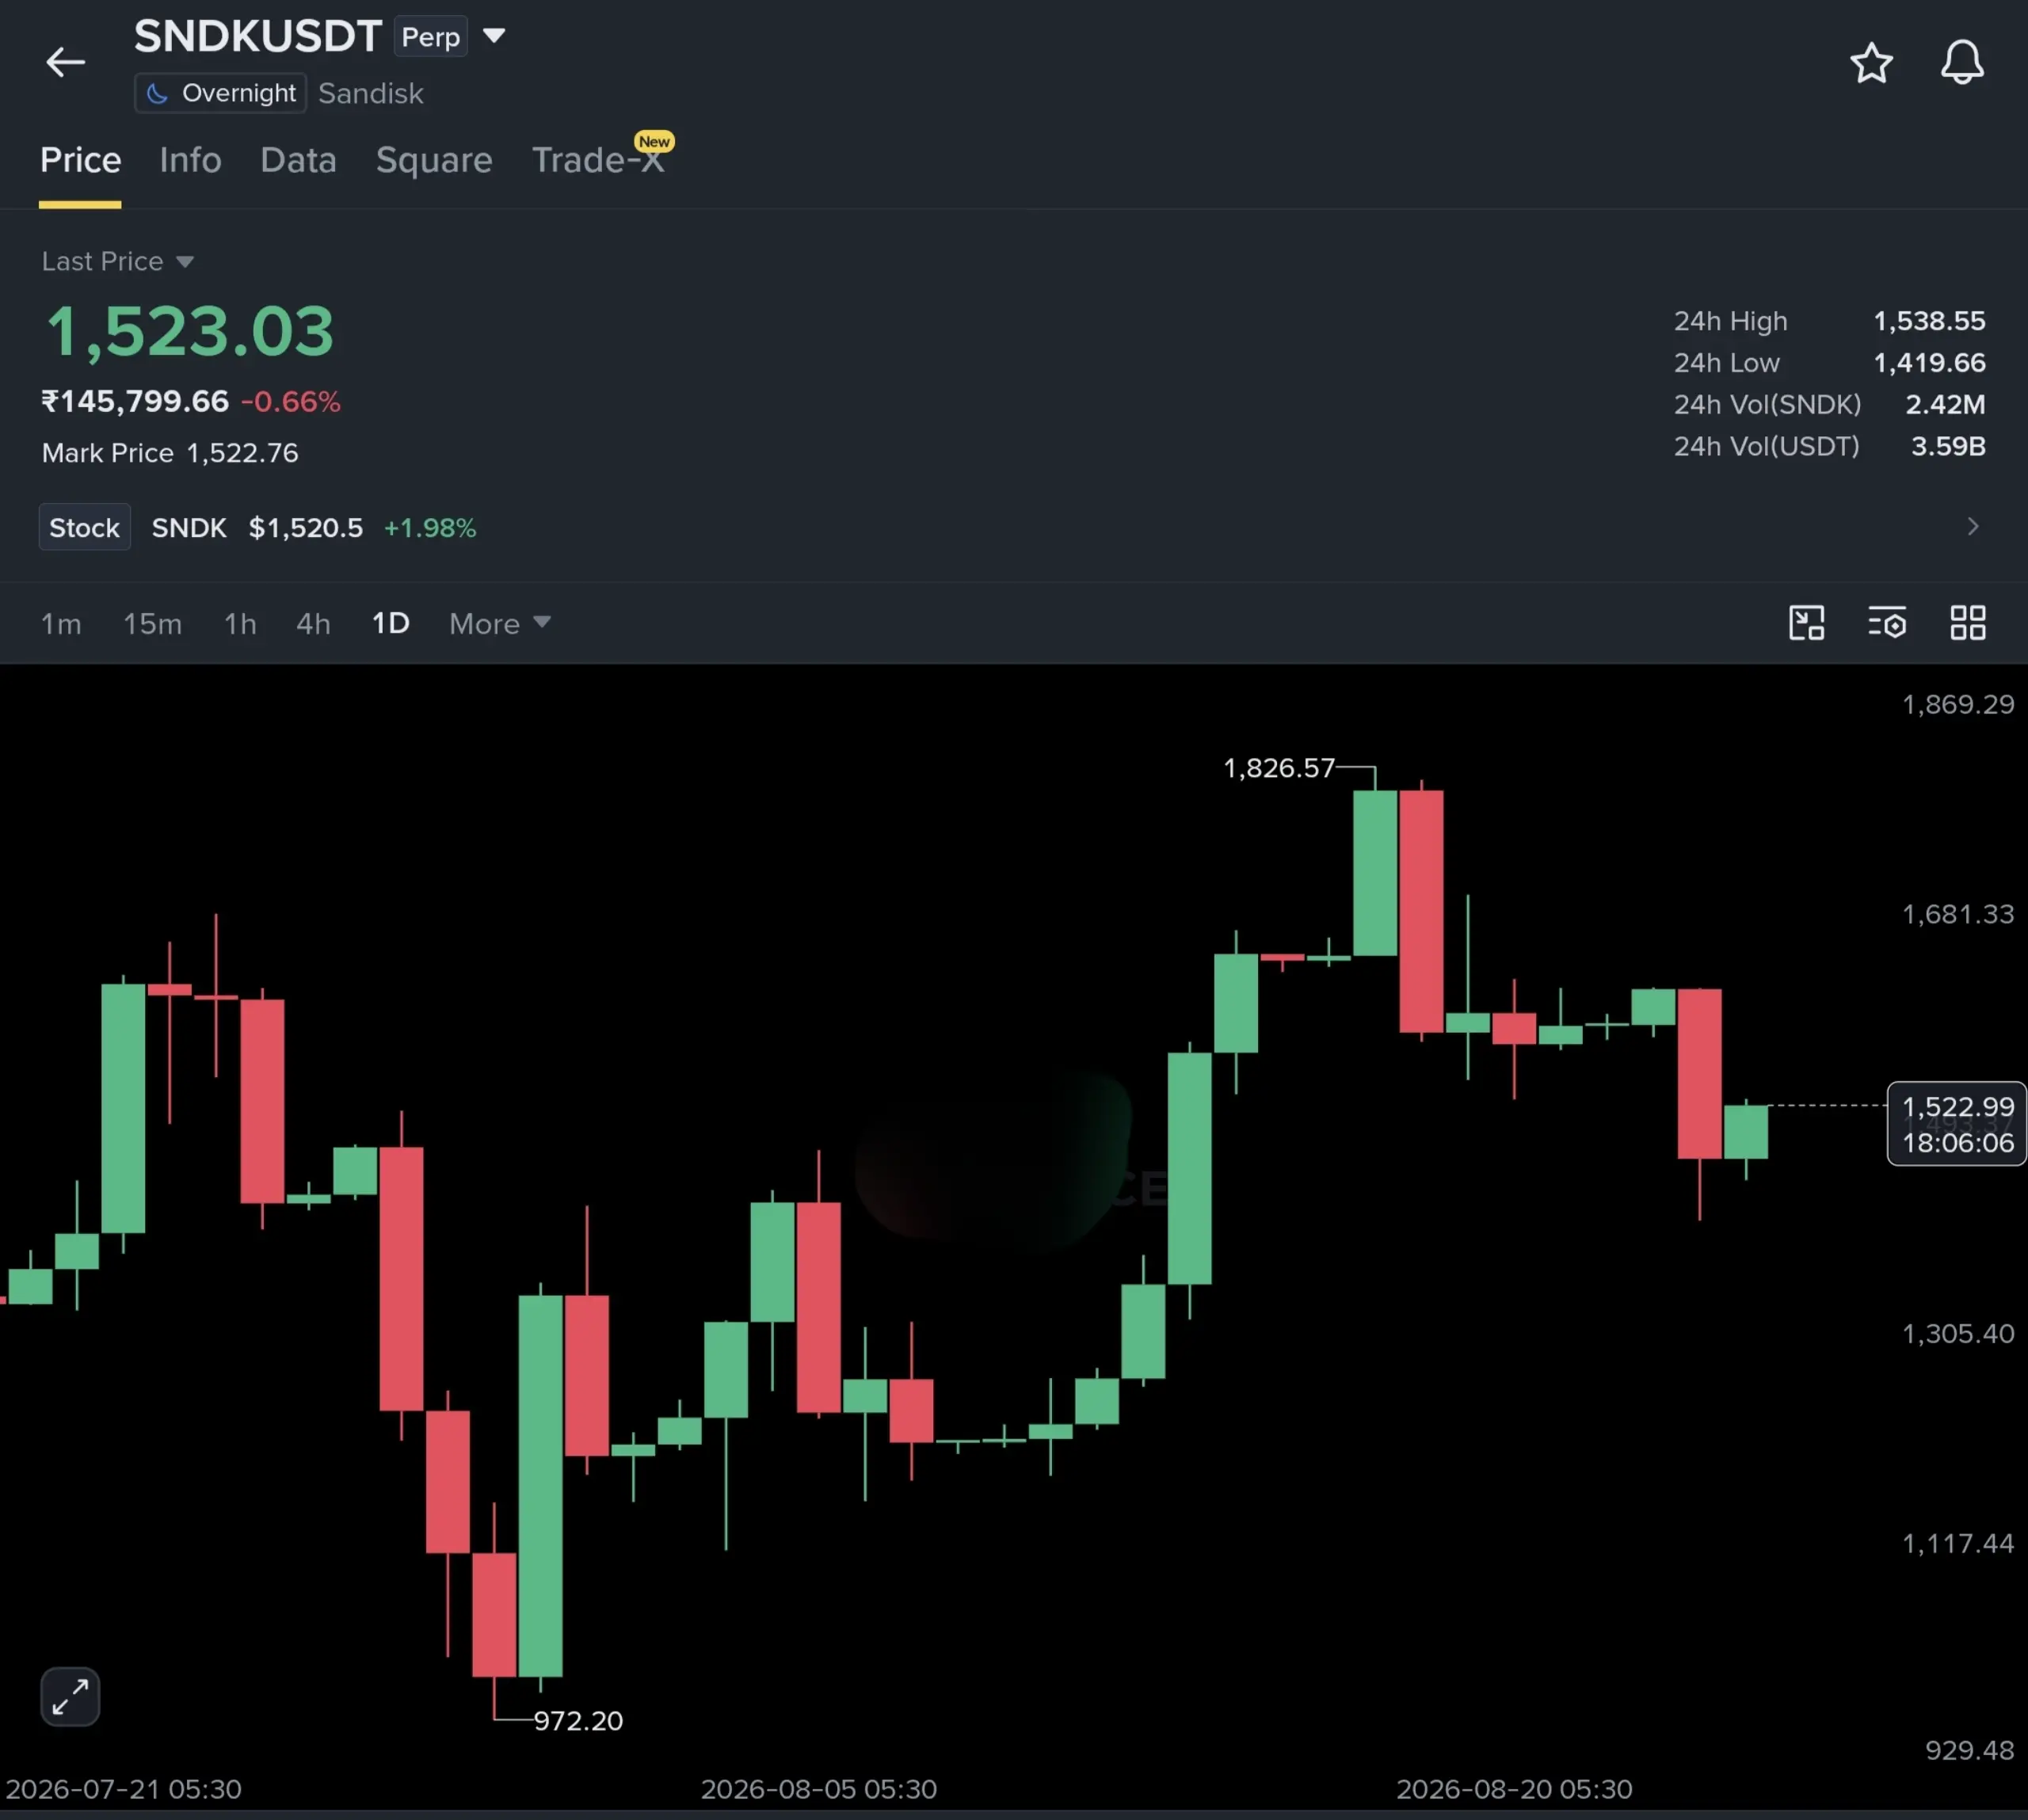The image size is (2028, 1820).
Task: Click the 1,117.44 price axis label
Action: click(x=1958, y=1543)
